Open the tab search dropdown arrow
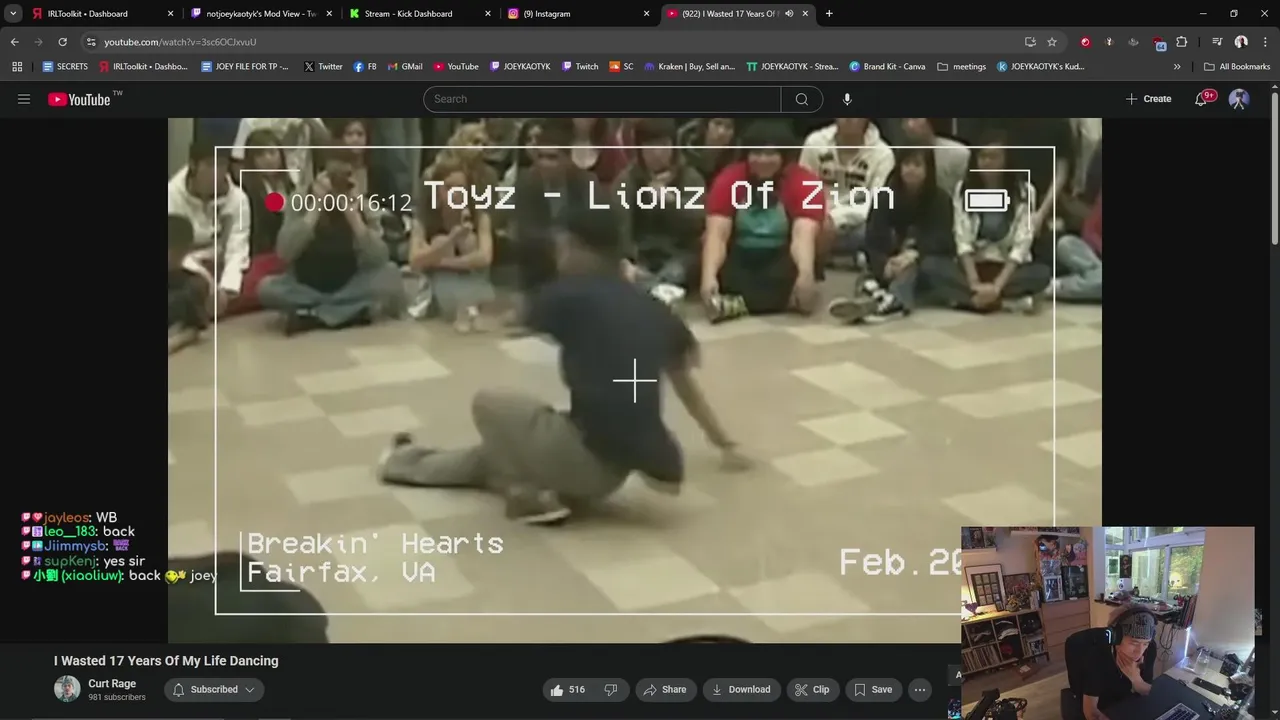1280x720 pixels. 13,13
